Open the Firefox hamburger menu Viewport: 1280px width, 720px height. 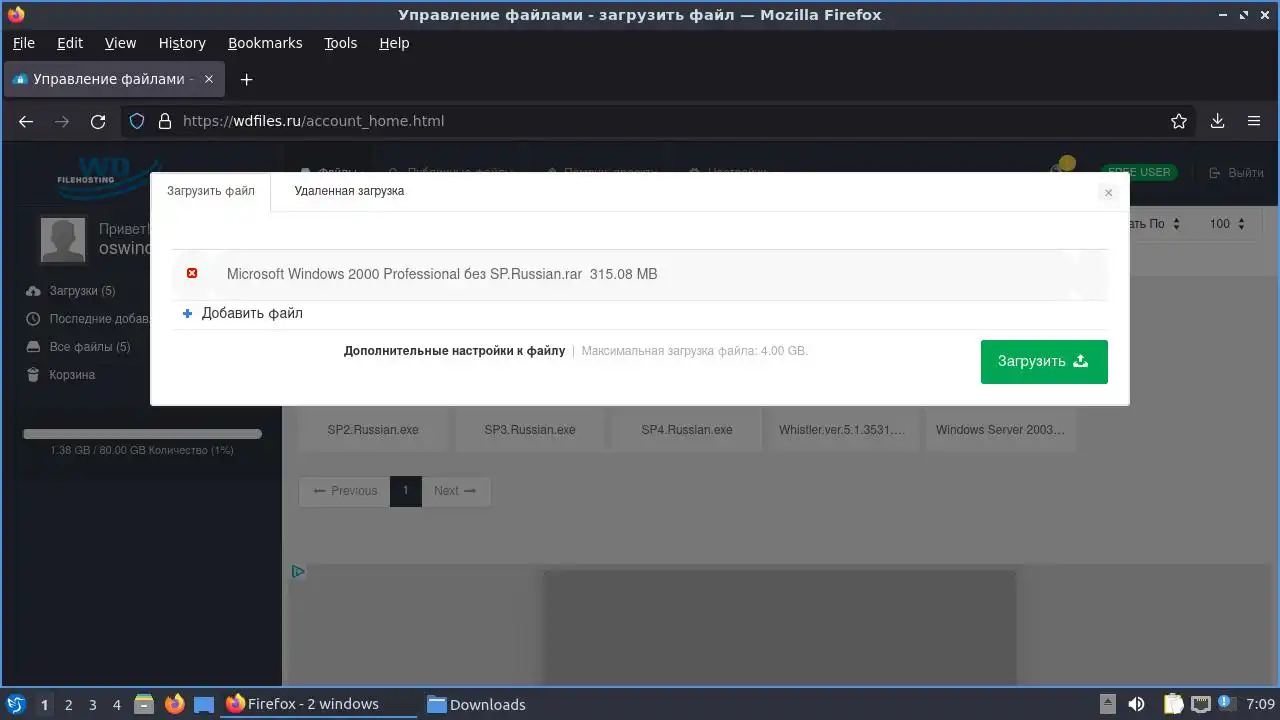tap(1253, 121)
